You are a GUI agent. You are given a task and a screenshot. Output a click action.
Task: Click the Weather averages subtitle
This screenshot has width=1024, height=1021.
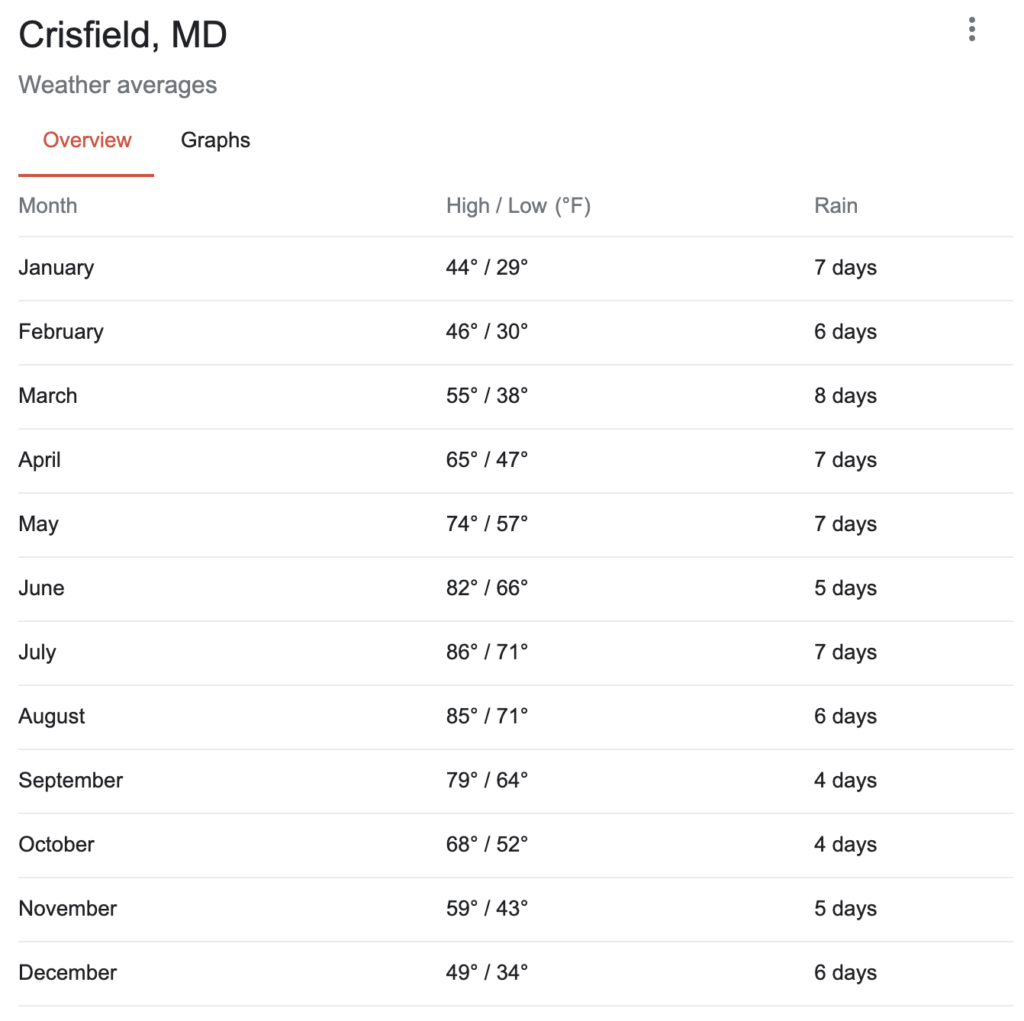point(118,86)
